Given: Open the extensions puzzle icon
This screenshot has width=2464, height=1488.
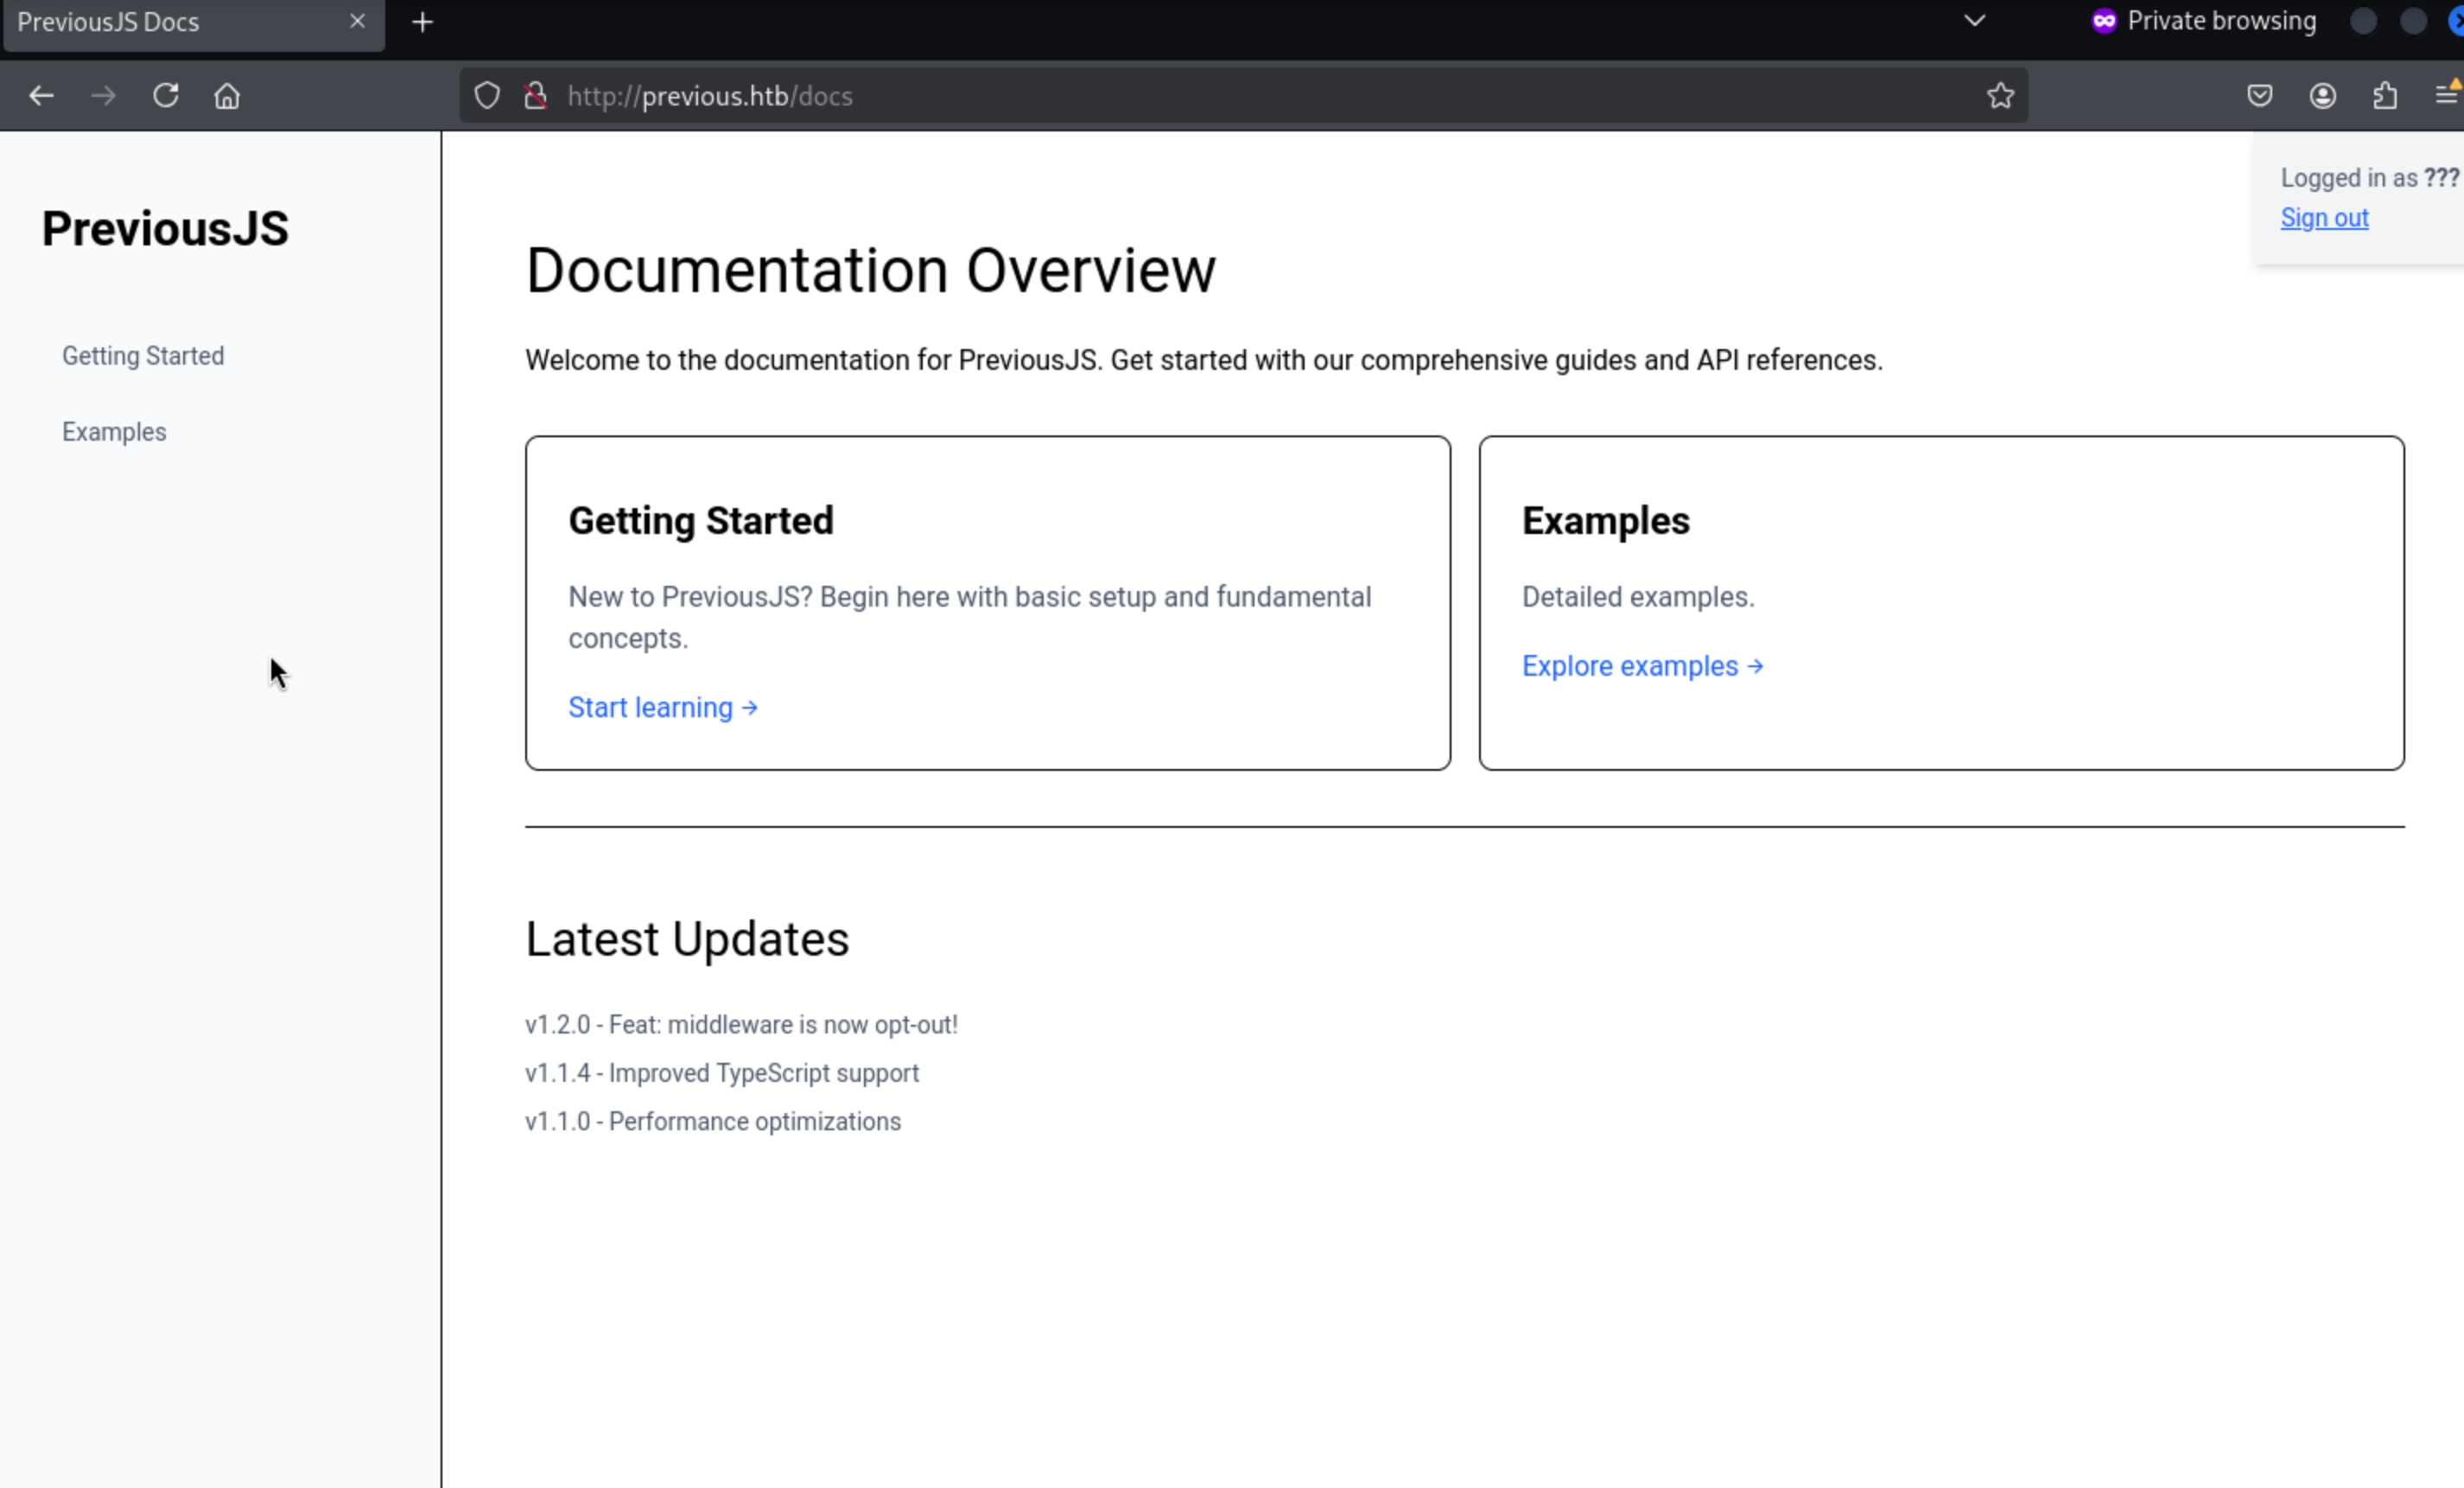Looking at the screenshot, I should (x=2385, y=96).
